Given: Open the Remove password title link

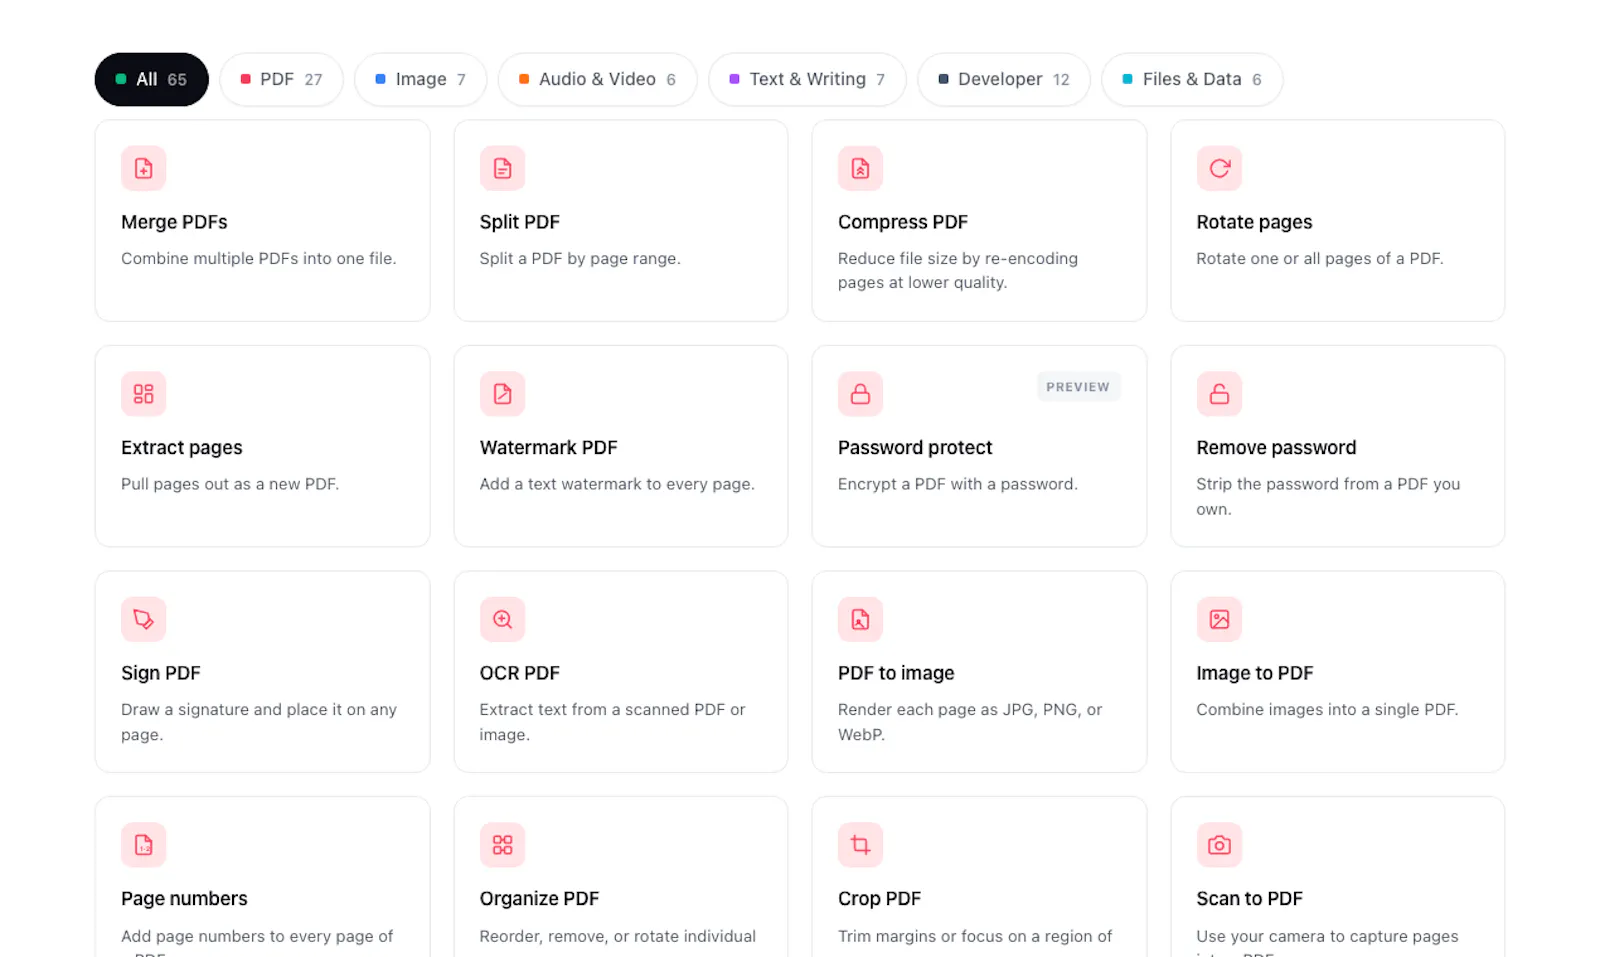Looking at the screenshot, I should 1276,448.
